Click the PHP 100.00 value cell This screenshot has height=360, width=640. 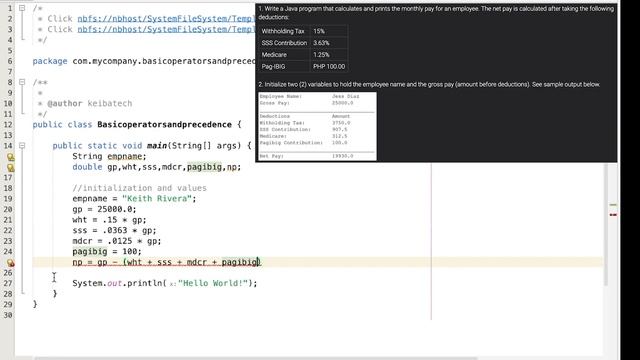(x=329, y=67)
